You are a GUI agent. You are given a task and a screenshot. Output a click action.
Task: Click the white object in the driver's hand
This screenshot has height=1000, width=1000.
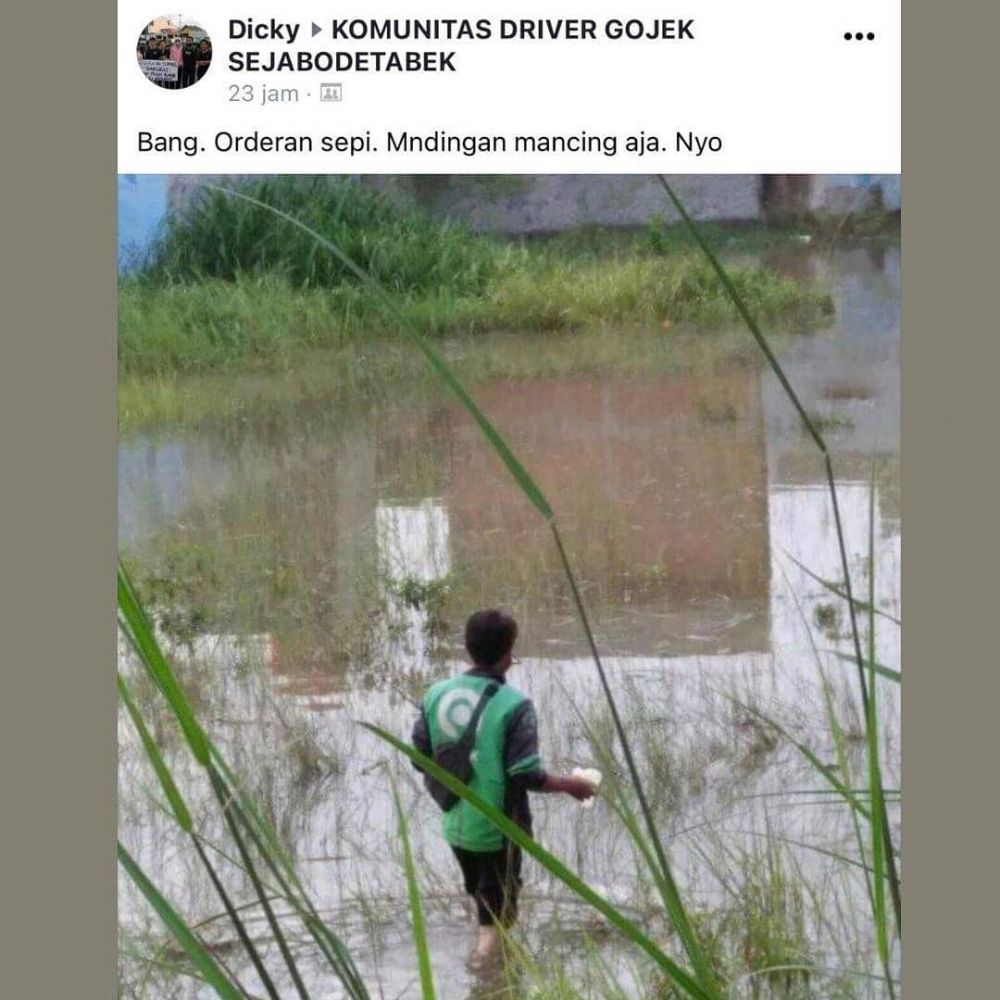click(587, 782)
